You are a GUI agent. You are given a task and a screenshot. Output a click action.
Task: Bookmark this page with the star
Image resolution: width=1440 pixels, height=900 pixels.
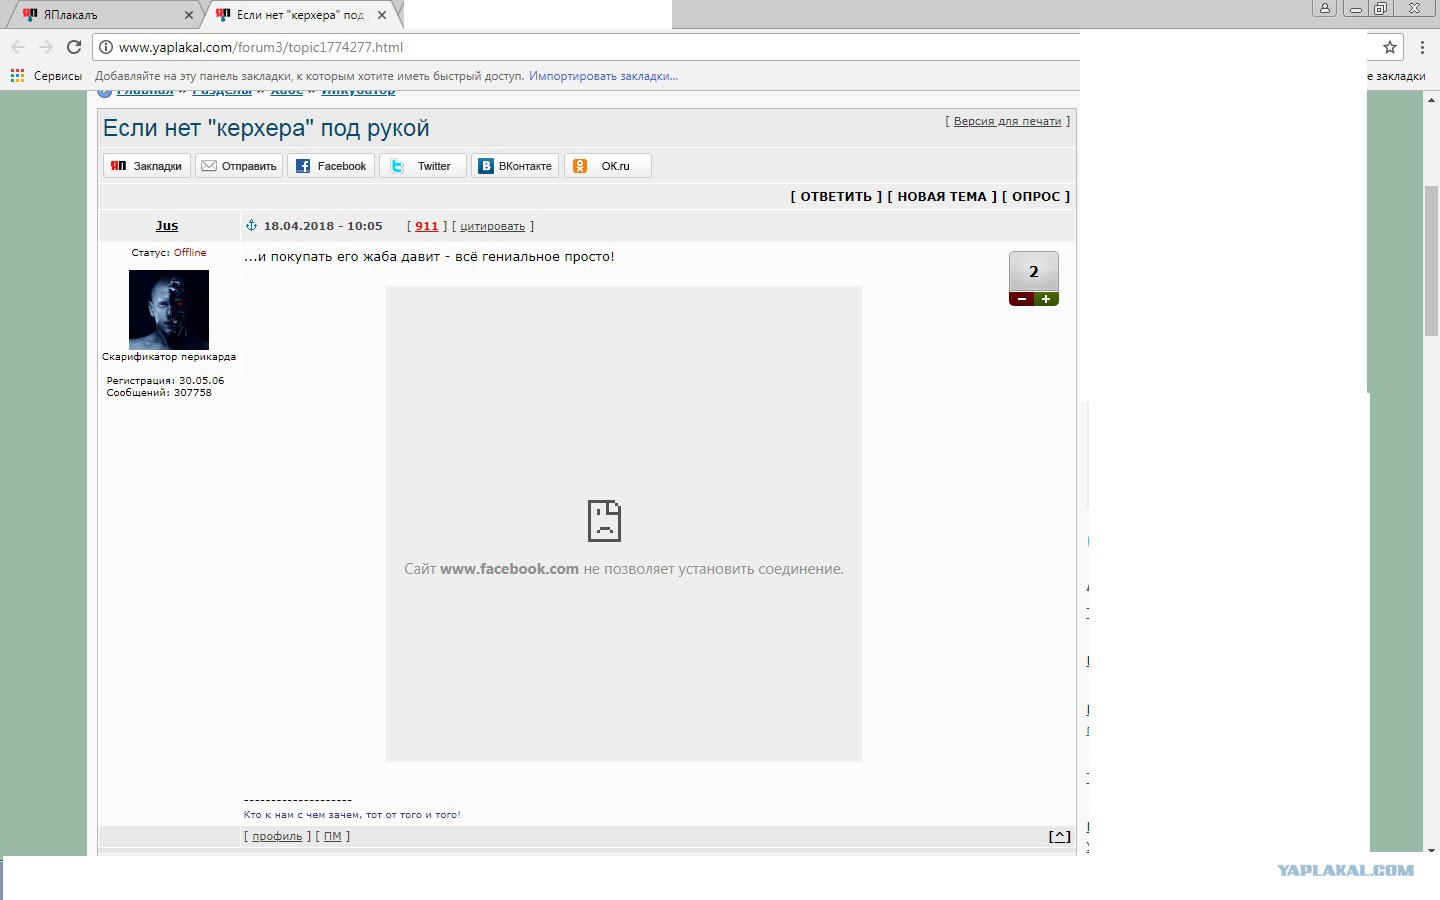[x=1389, y=47]
